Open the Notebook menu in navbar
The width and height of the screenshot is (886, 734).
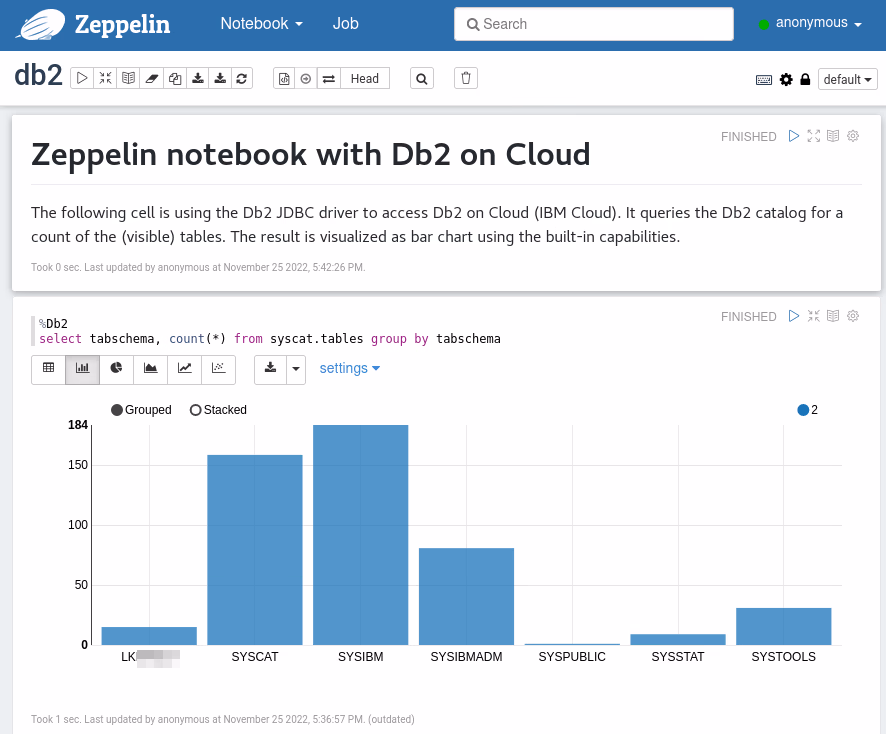[x=261, y=23]
